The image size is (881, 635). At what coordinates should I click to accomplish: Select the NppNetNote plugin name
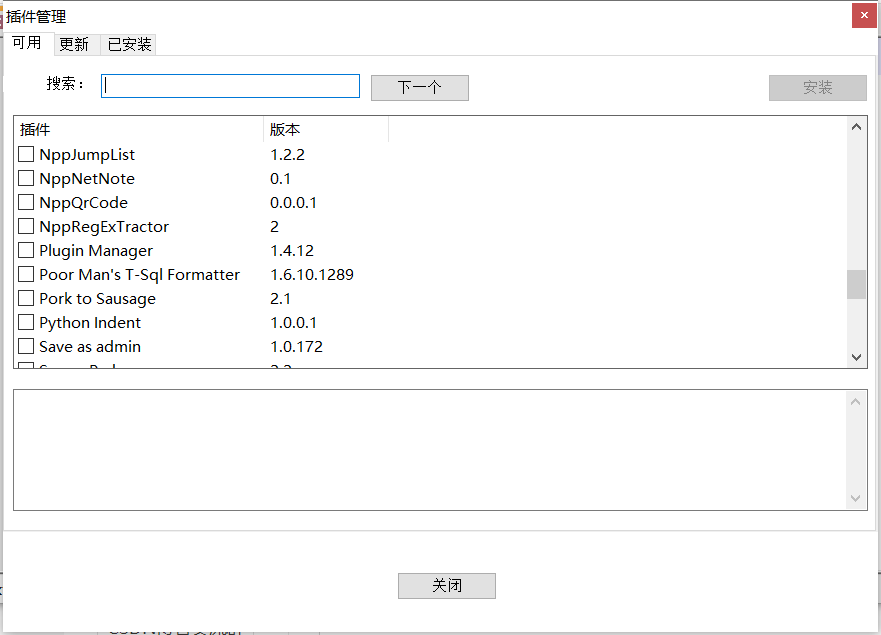(x=87, y=179)
